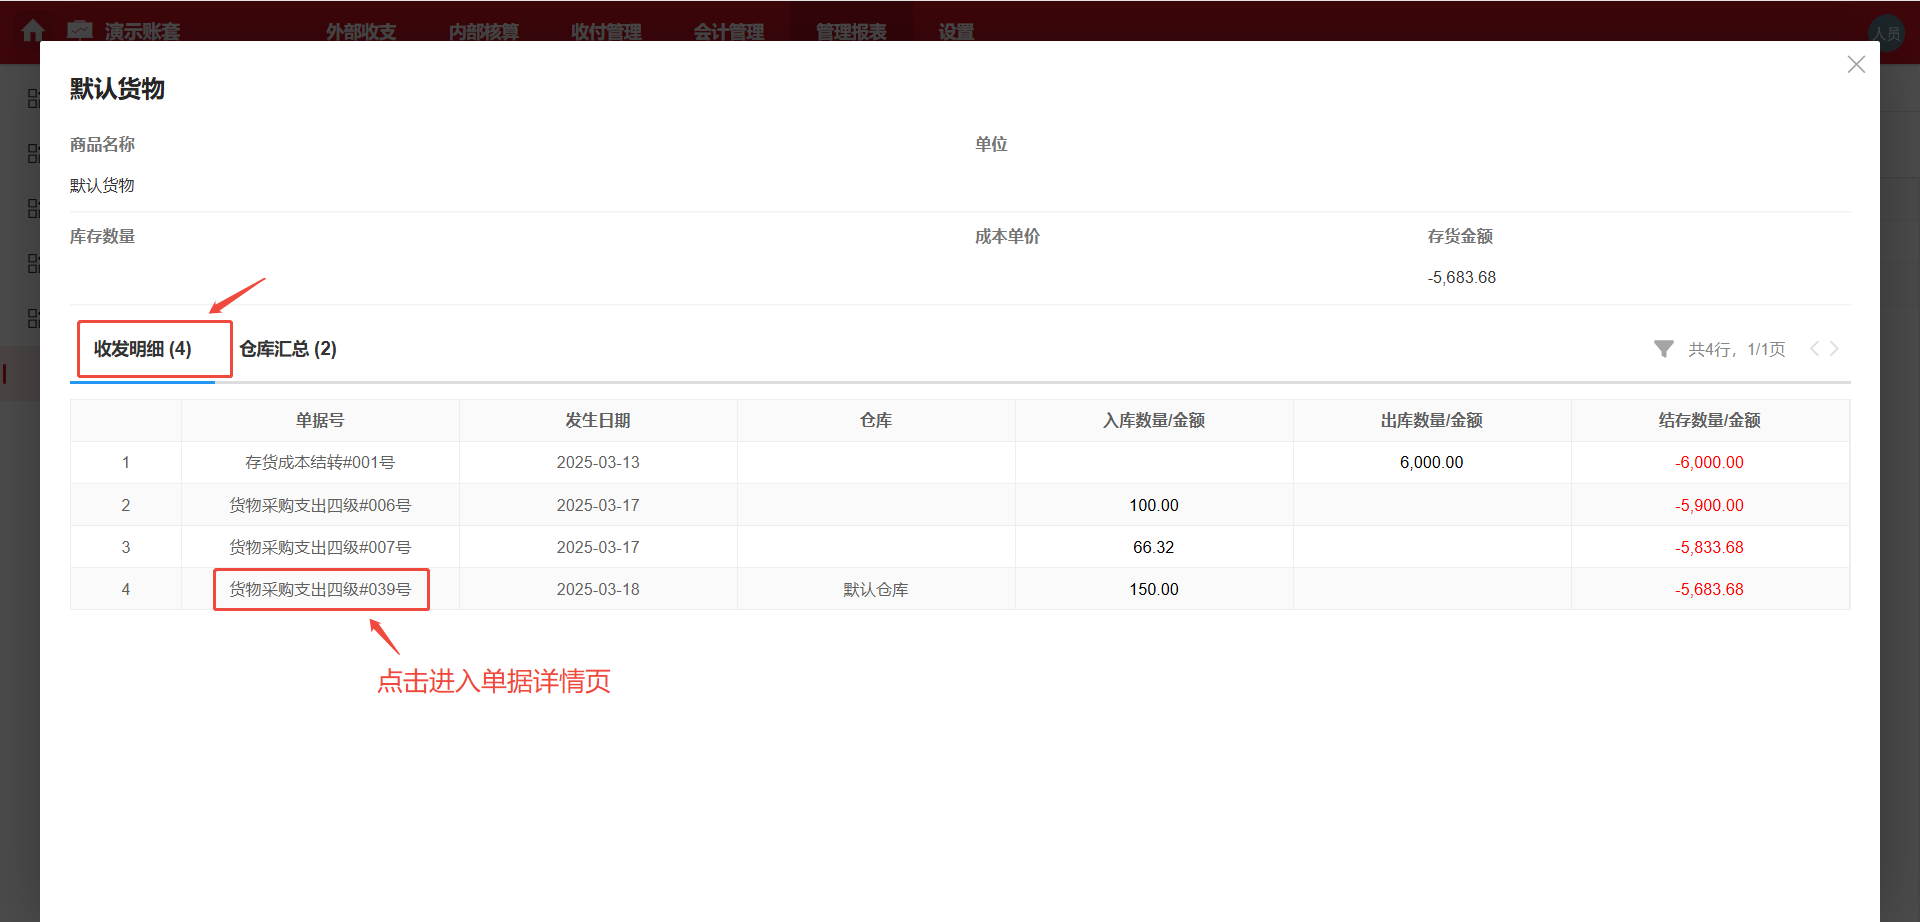Open the 管理报表 menu
This screenshot has width=1920, height=922.
pyautogui.click(x=851, y=31)
